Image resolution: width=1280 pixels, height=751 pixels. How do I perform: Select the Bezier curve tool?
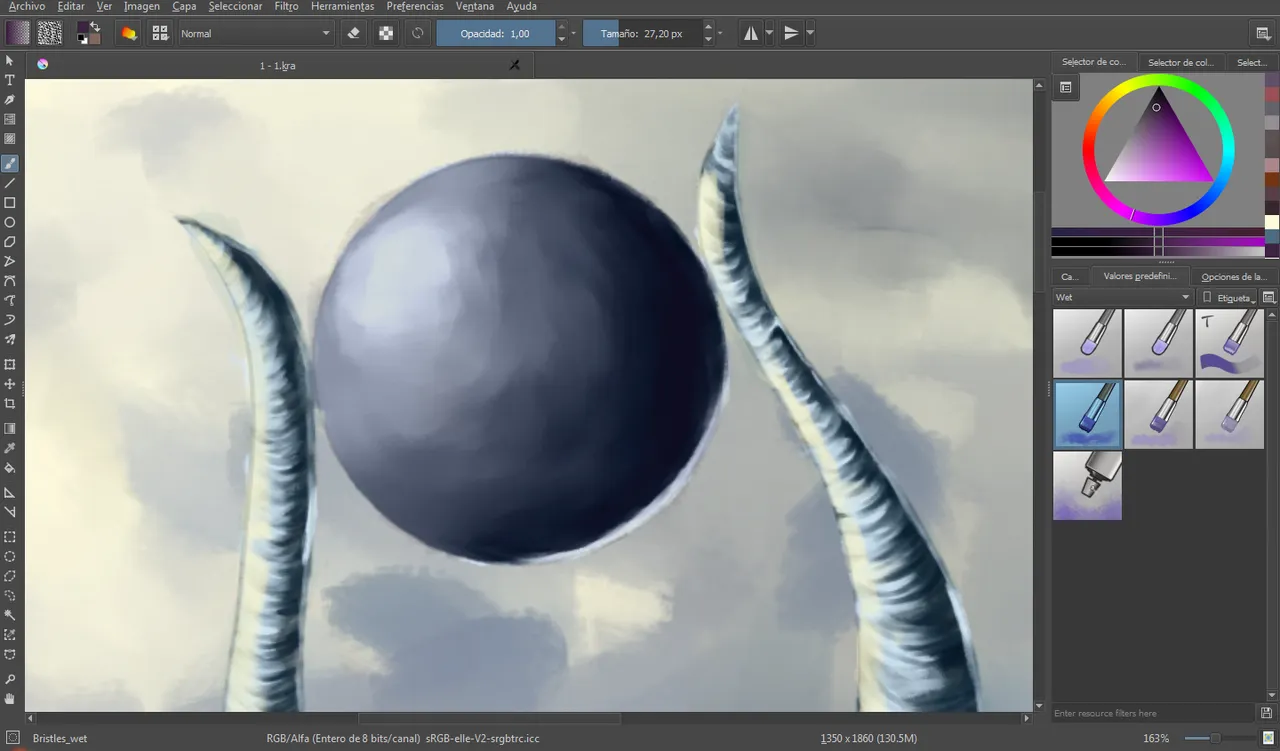click(x=10, y=281)
